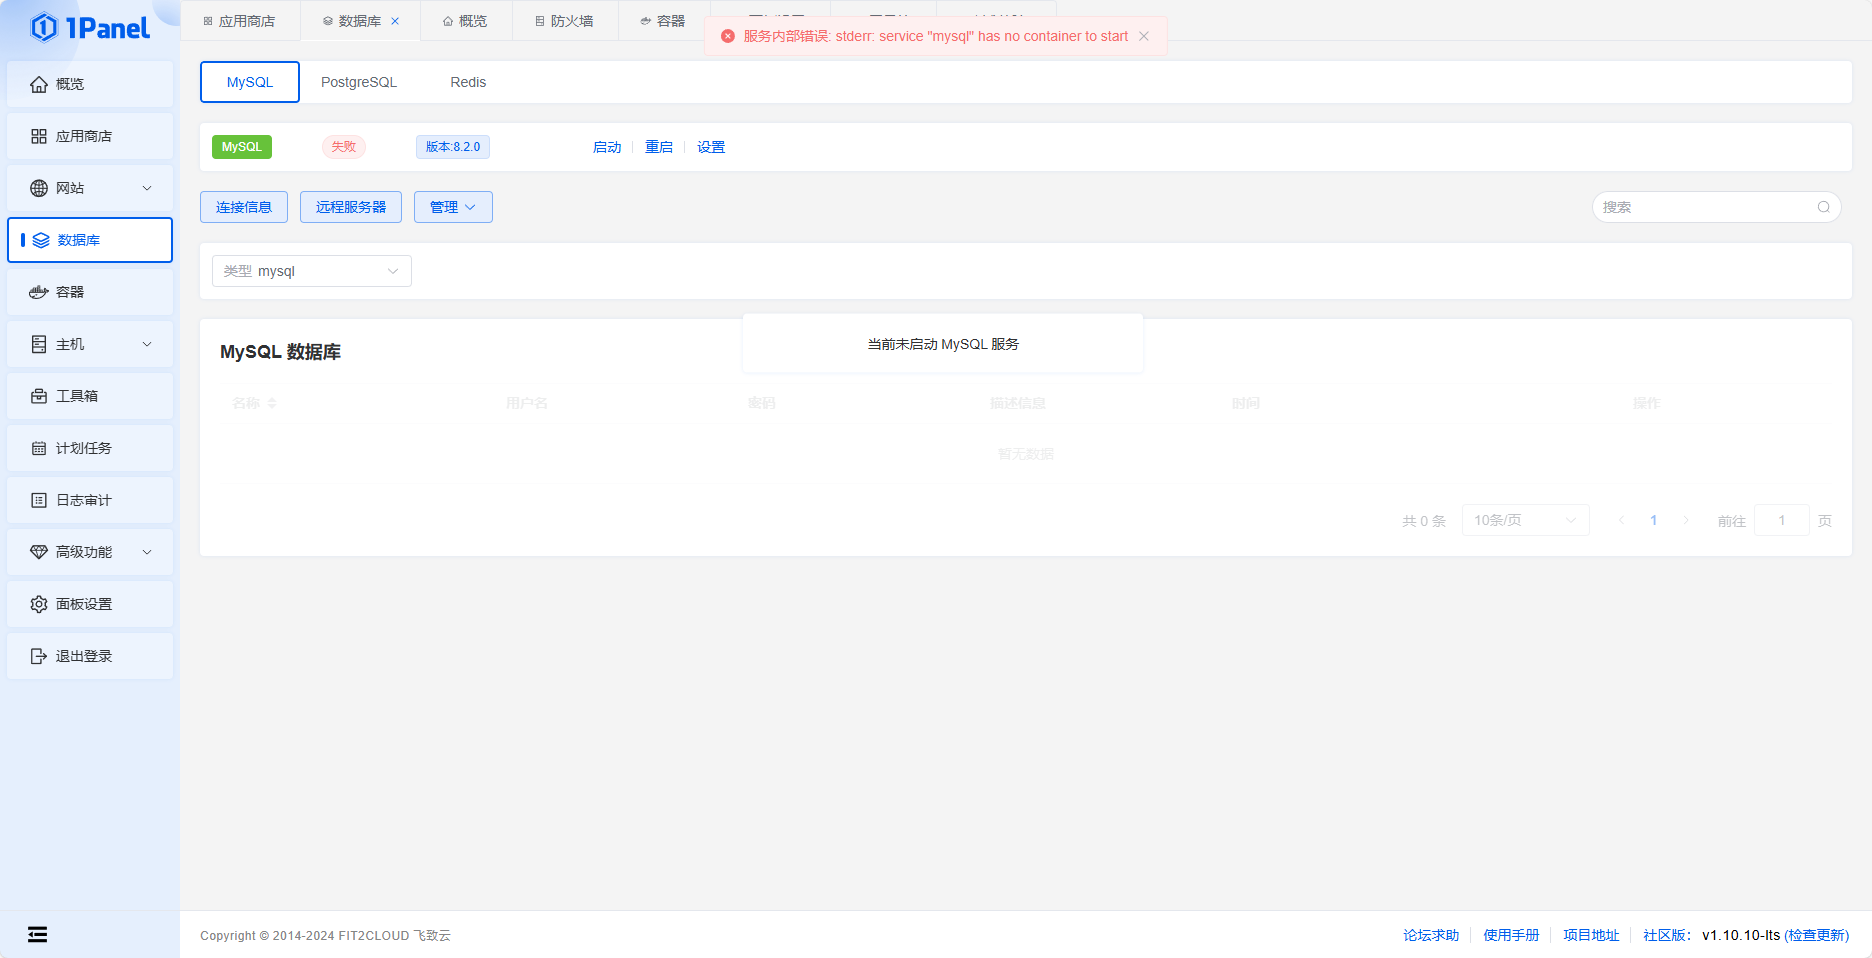Screen dimensions: 1872x958
Task: Dismiss the mysql error notification
Action: 1144,36
